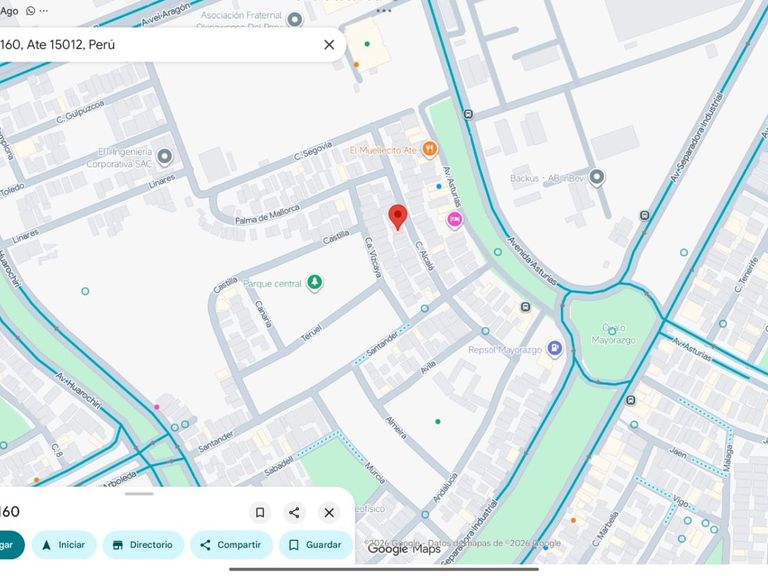Open the Directorio button
Screen dimensions: 768x576
pos(144,545)
